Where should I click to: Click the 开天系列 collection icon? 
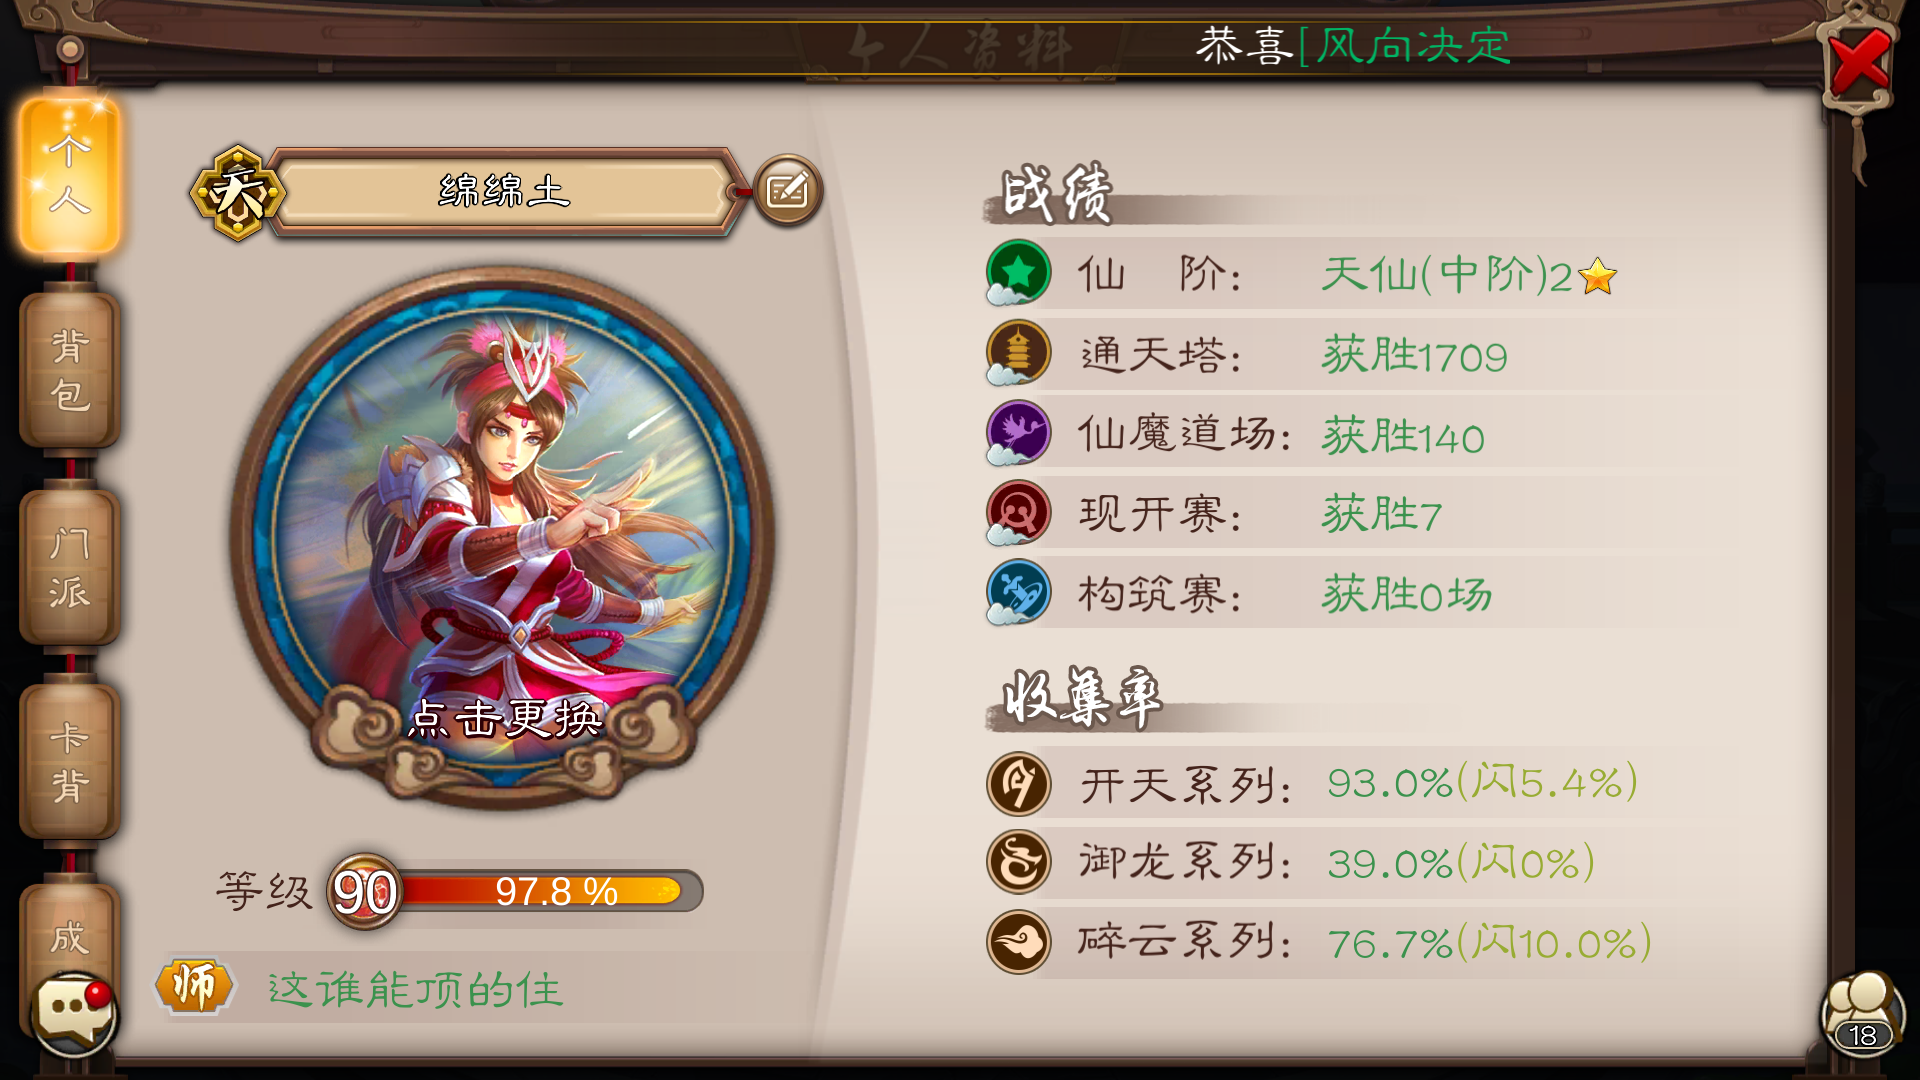pyautogui.click(x=1018, y=783)
